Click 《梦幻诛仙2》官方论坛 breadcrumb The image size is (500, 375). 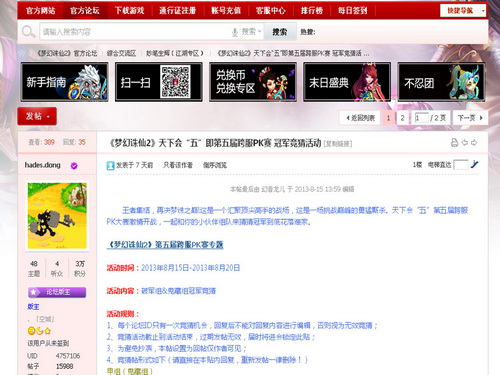tap(67, 53)
